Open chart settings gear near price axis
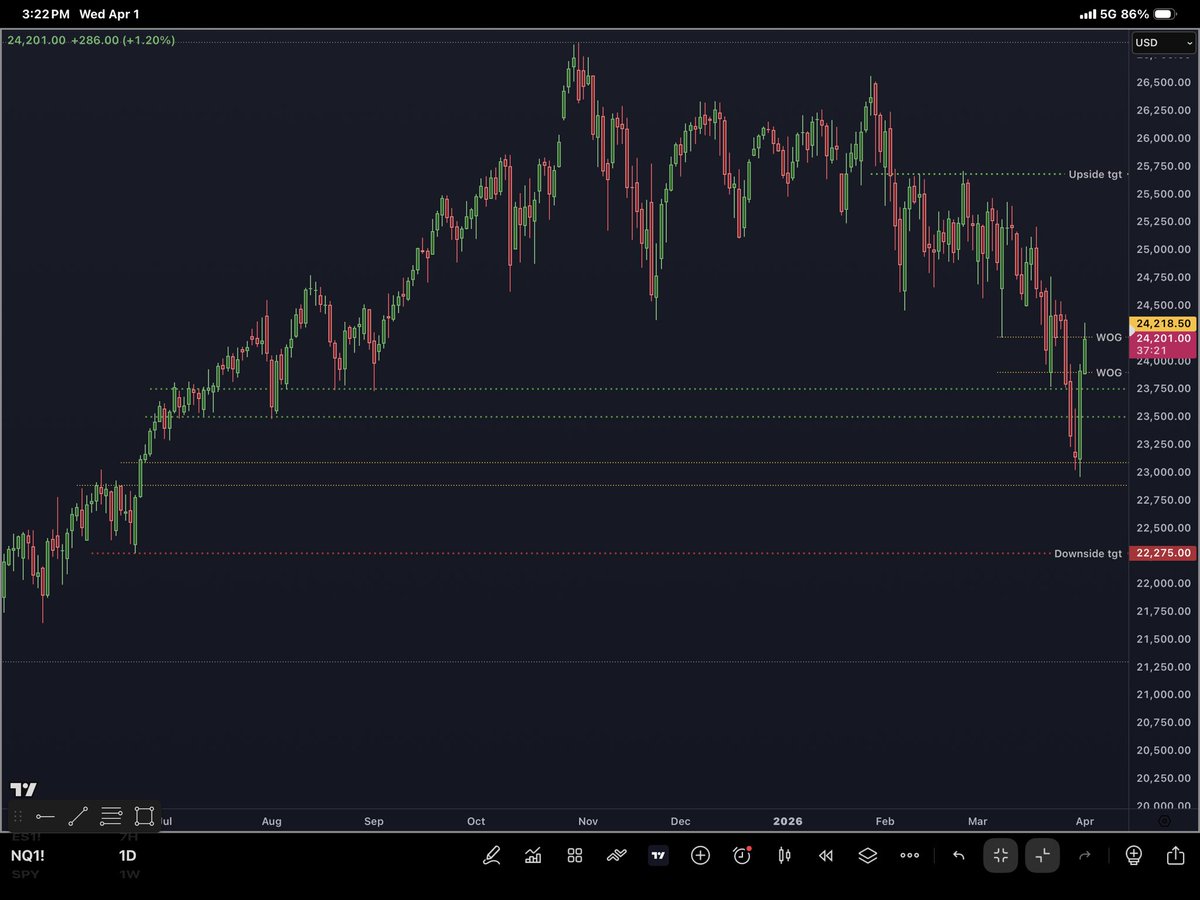The width and height of the screenshot is (1200, 900). [x=1164, y=821]
